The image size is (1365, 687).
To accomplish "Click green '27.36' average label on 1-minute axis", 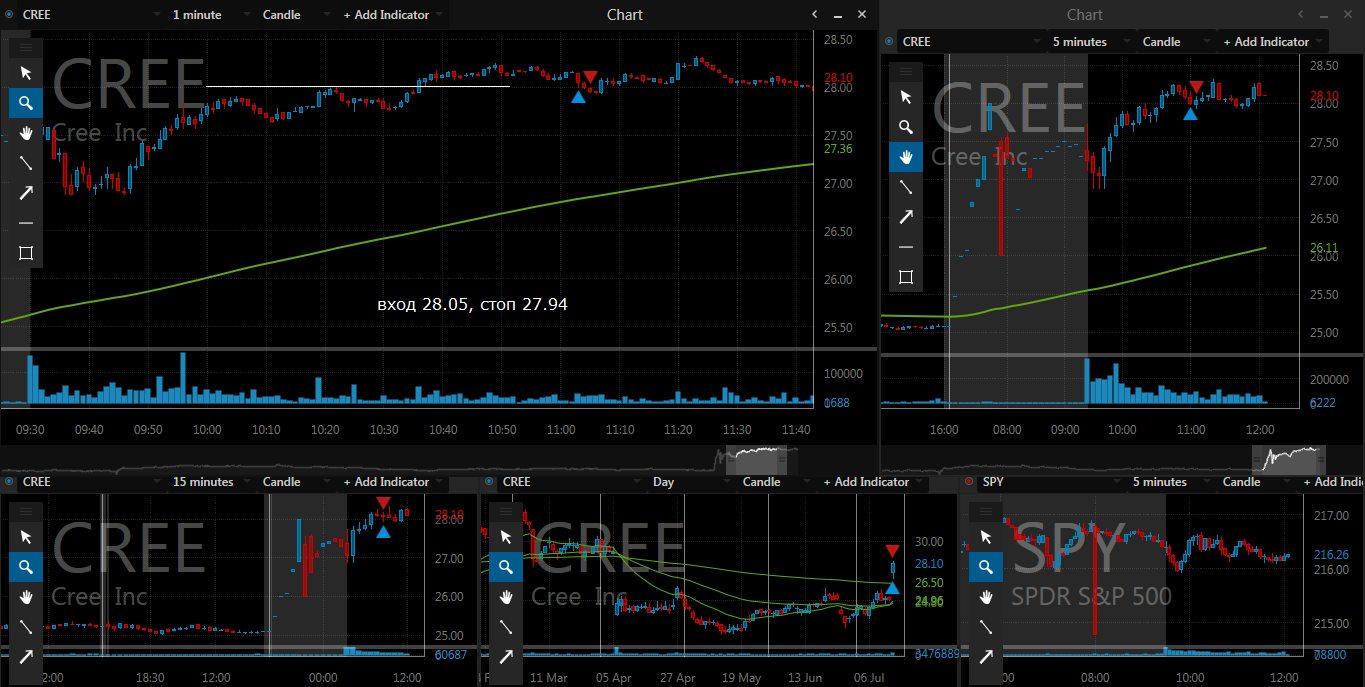I will (838, 149).
